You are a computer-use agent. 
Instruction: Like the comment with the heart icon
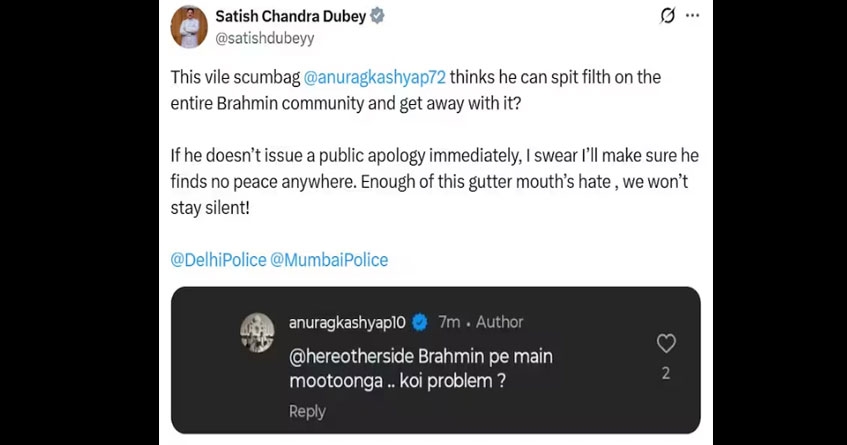(666, 344)
